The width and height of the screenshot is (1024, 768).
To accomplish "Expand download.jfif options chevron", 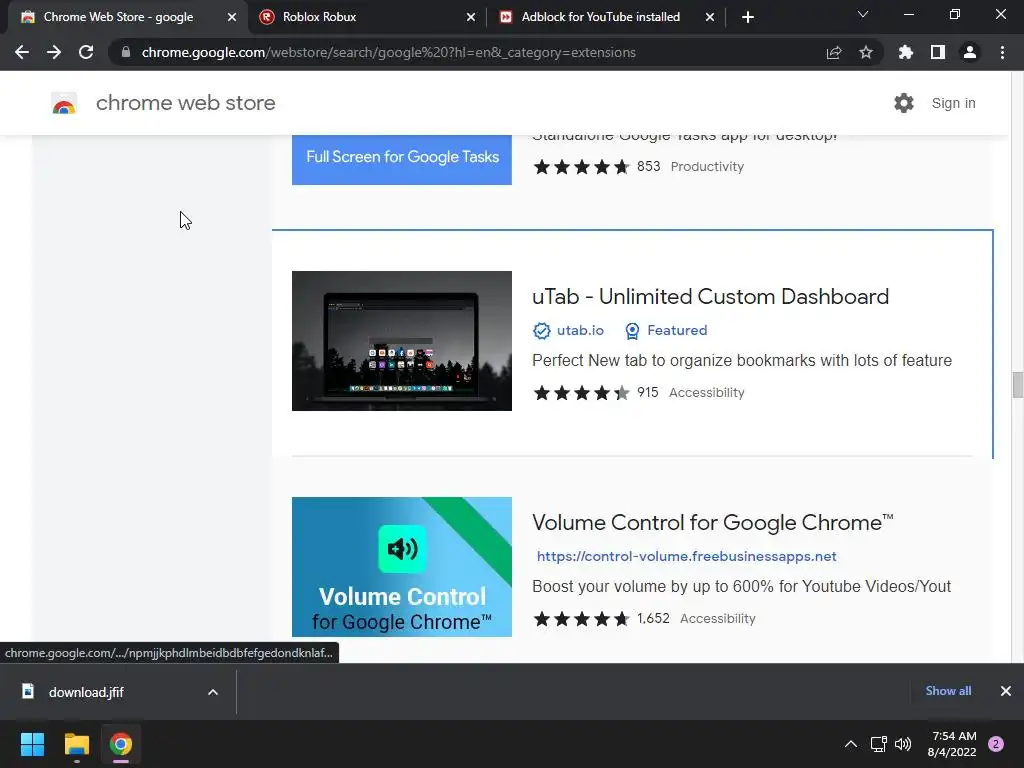I will pos(213,692).
